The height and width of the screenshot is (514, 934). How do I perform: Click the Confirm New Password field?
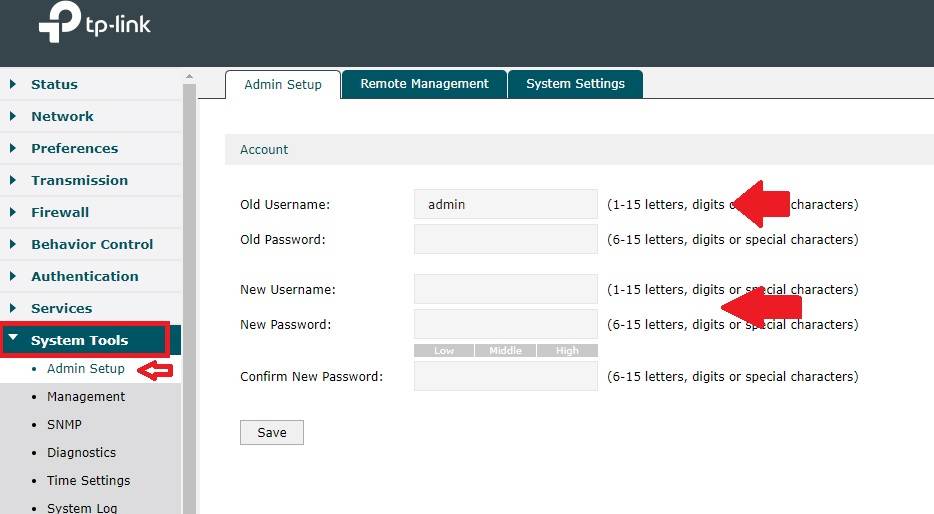coord(506,376)
